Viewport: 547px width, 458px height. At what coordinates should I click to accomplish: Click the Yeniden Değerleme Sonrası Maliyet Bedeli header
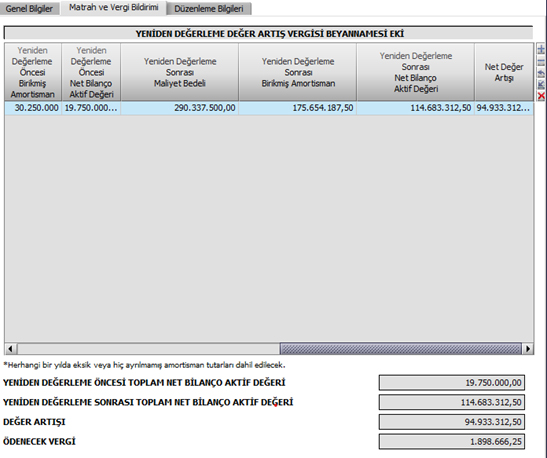click(x=180, y=72)
